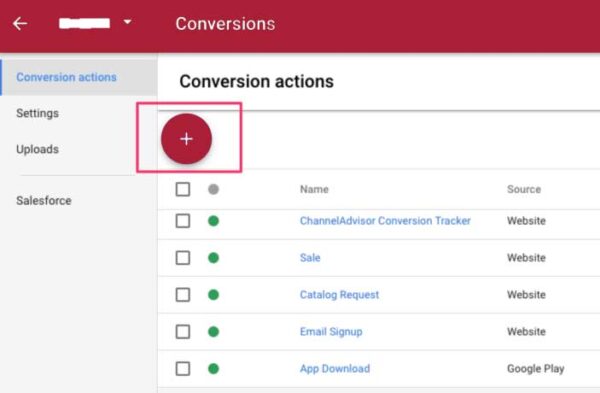
Task: Click green status dot for Email Signup
Action: tap(214, 332)
